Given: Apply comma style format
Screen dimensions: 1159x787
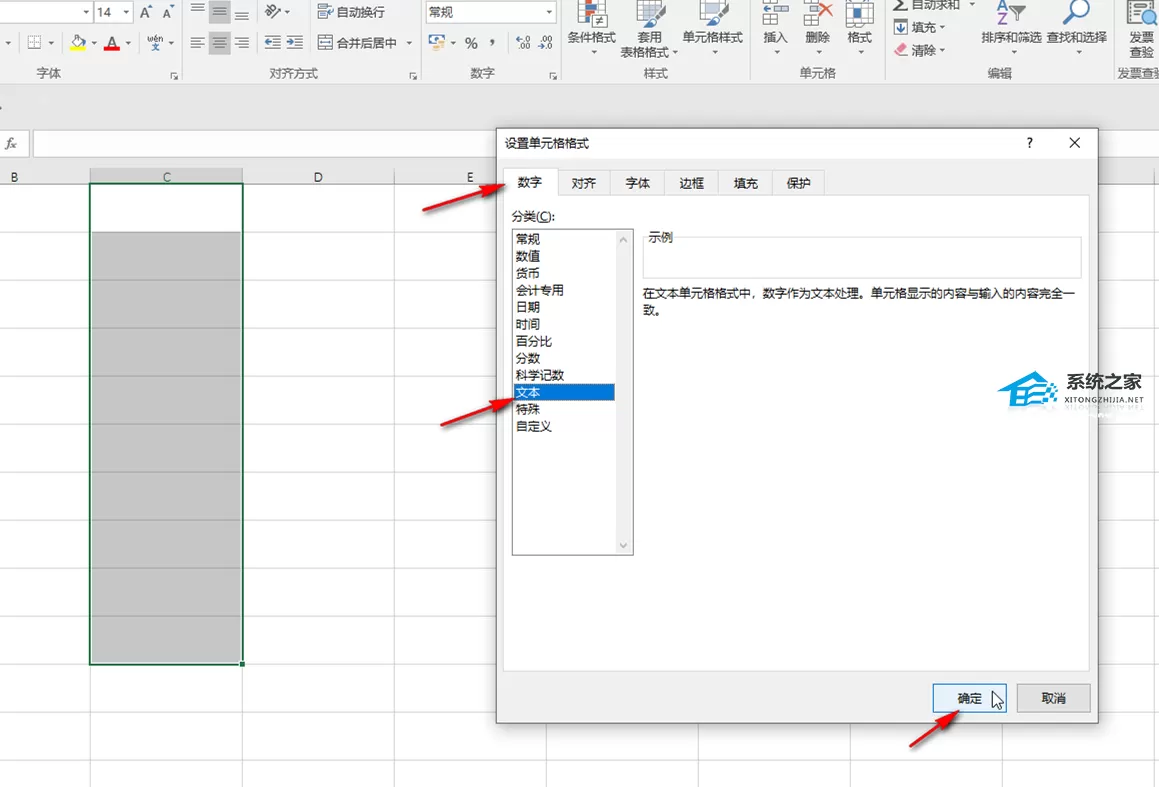Looking at the screenshot, I should (492, 44).
